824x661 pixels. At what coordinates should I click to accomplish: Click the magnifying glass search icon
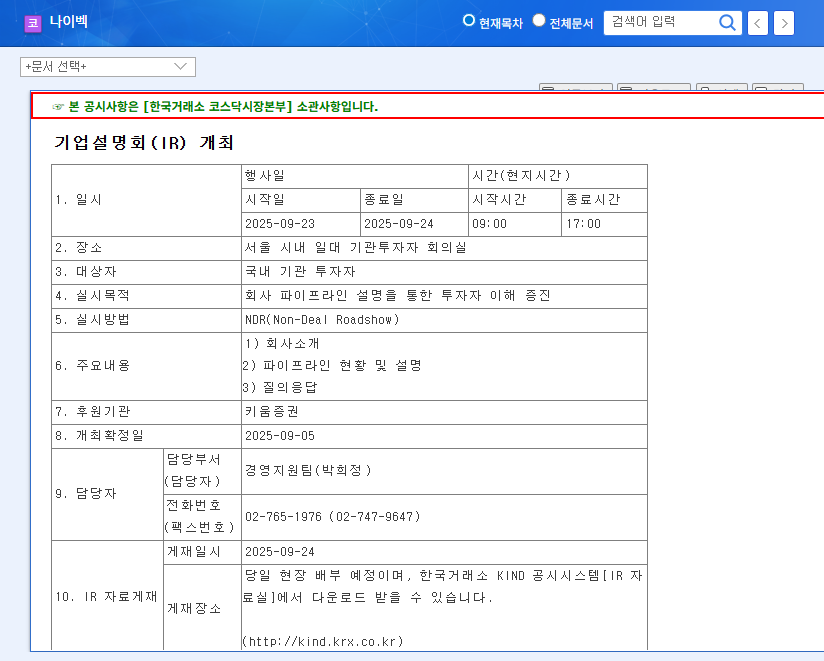tap(727, 23)
